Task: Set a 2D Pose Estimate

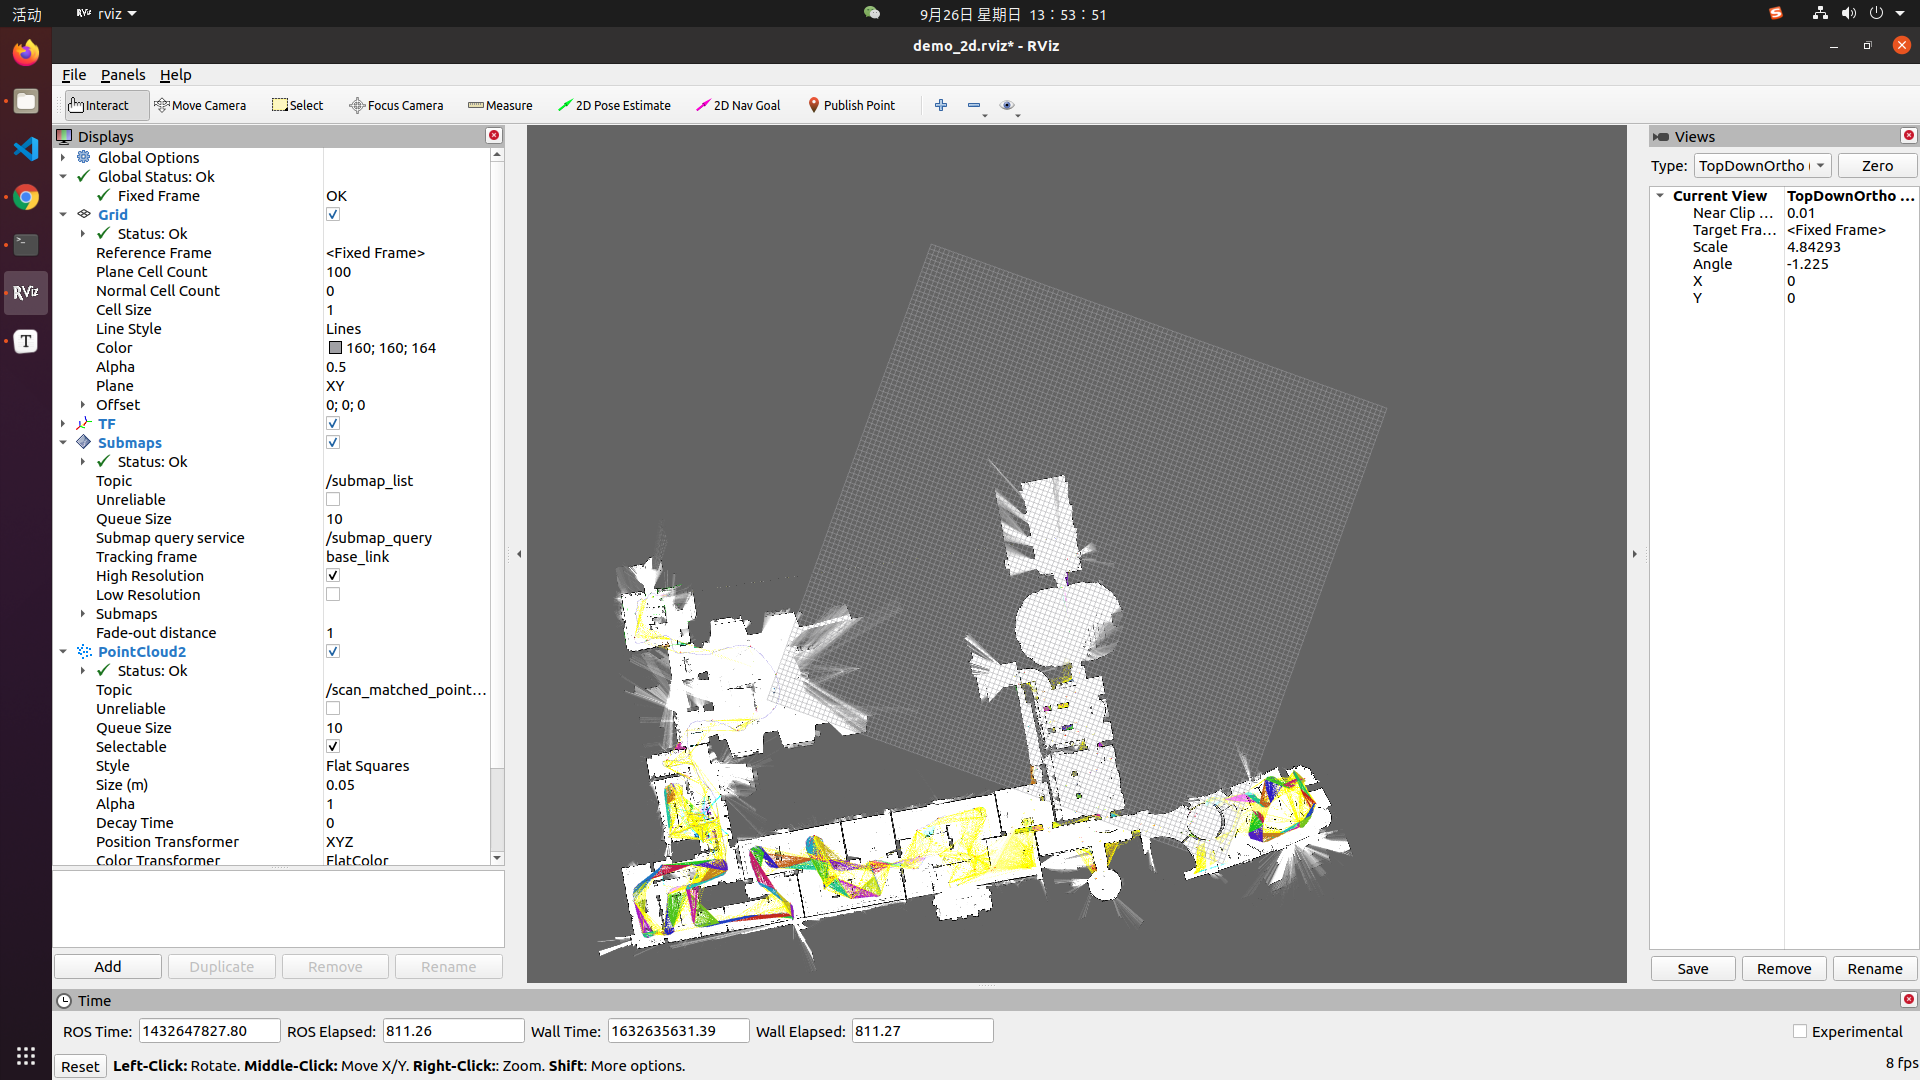Action: pos(614,105)
